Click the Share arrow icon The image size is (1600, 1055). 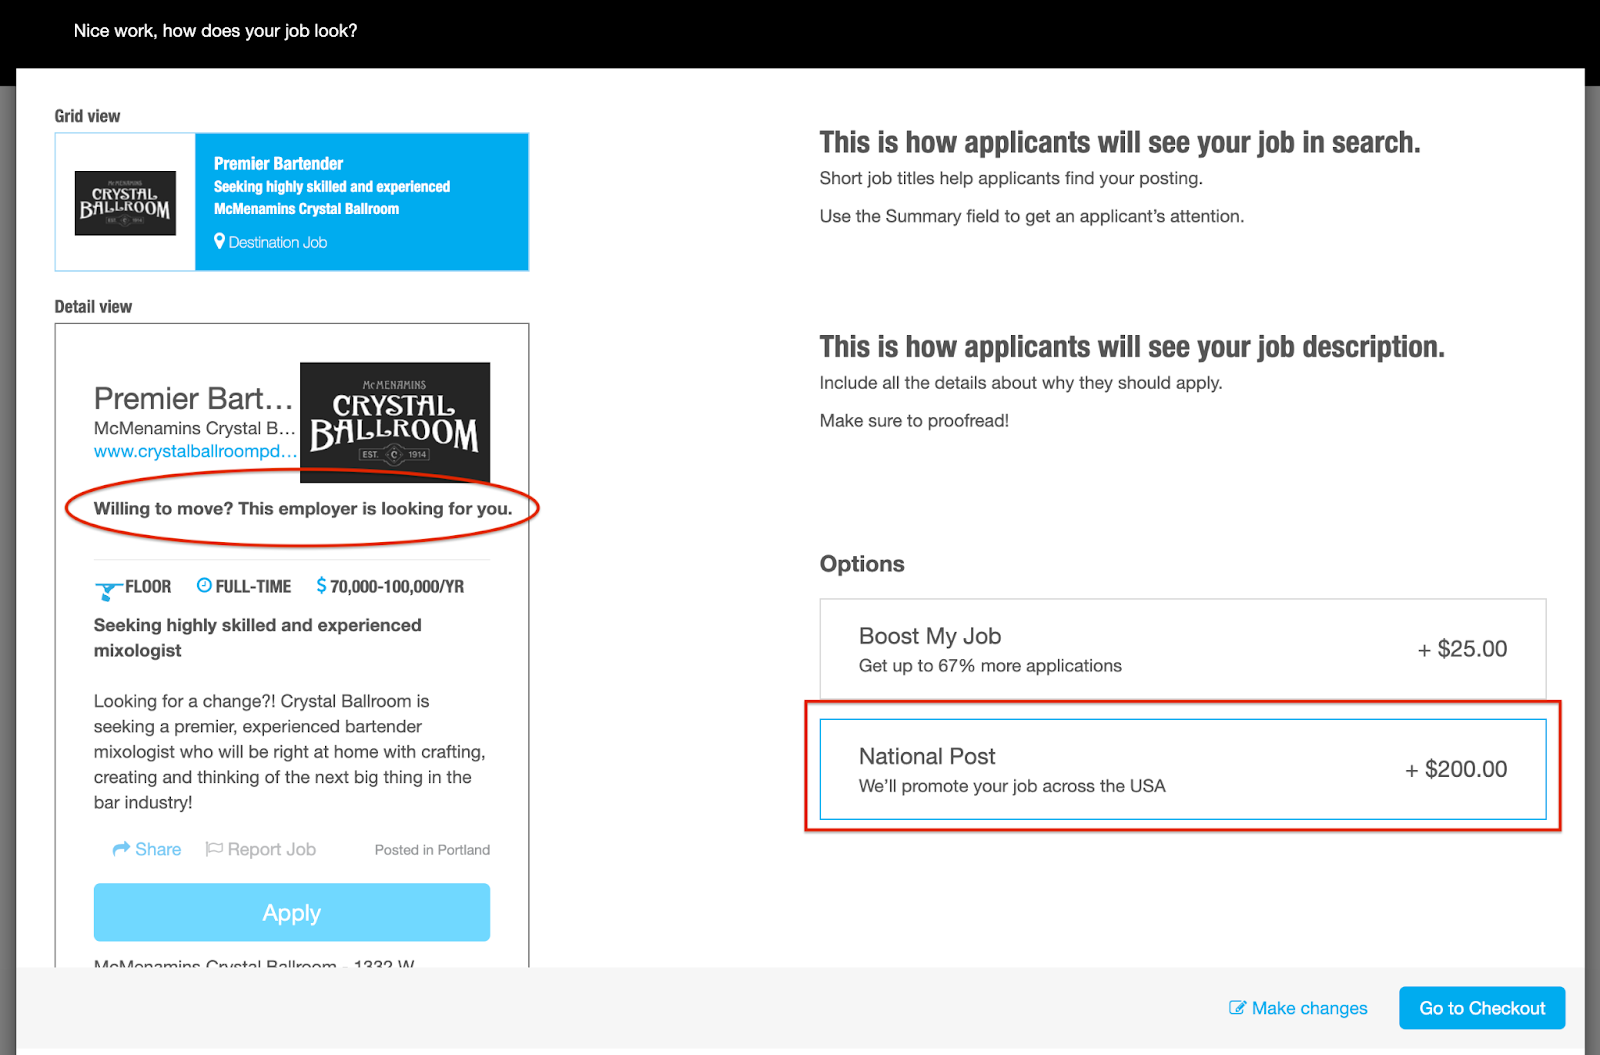[x=121, y=849]
